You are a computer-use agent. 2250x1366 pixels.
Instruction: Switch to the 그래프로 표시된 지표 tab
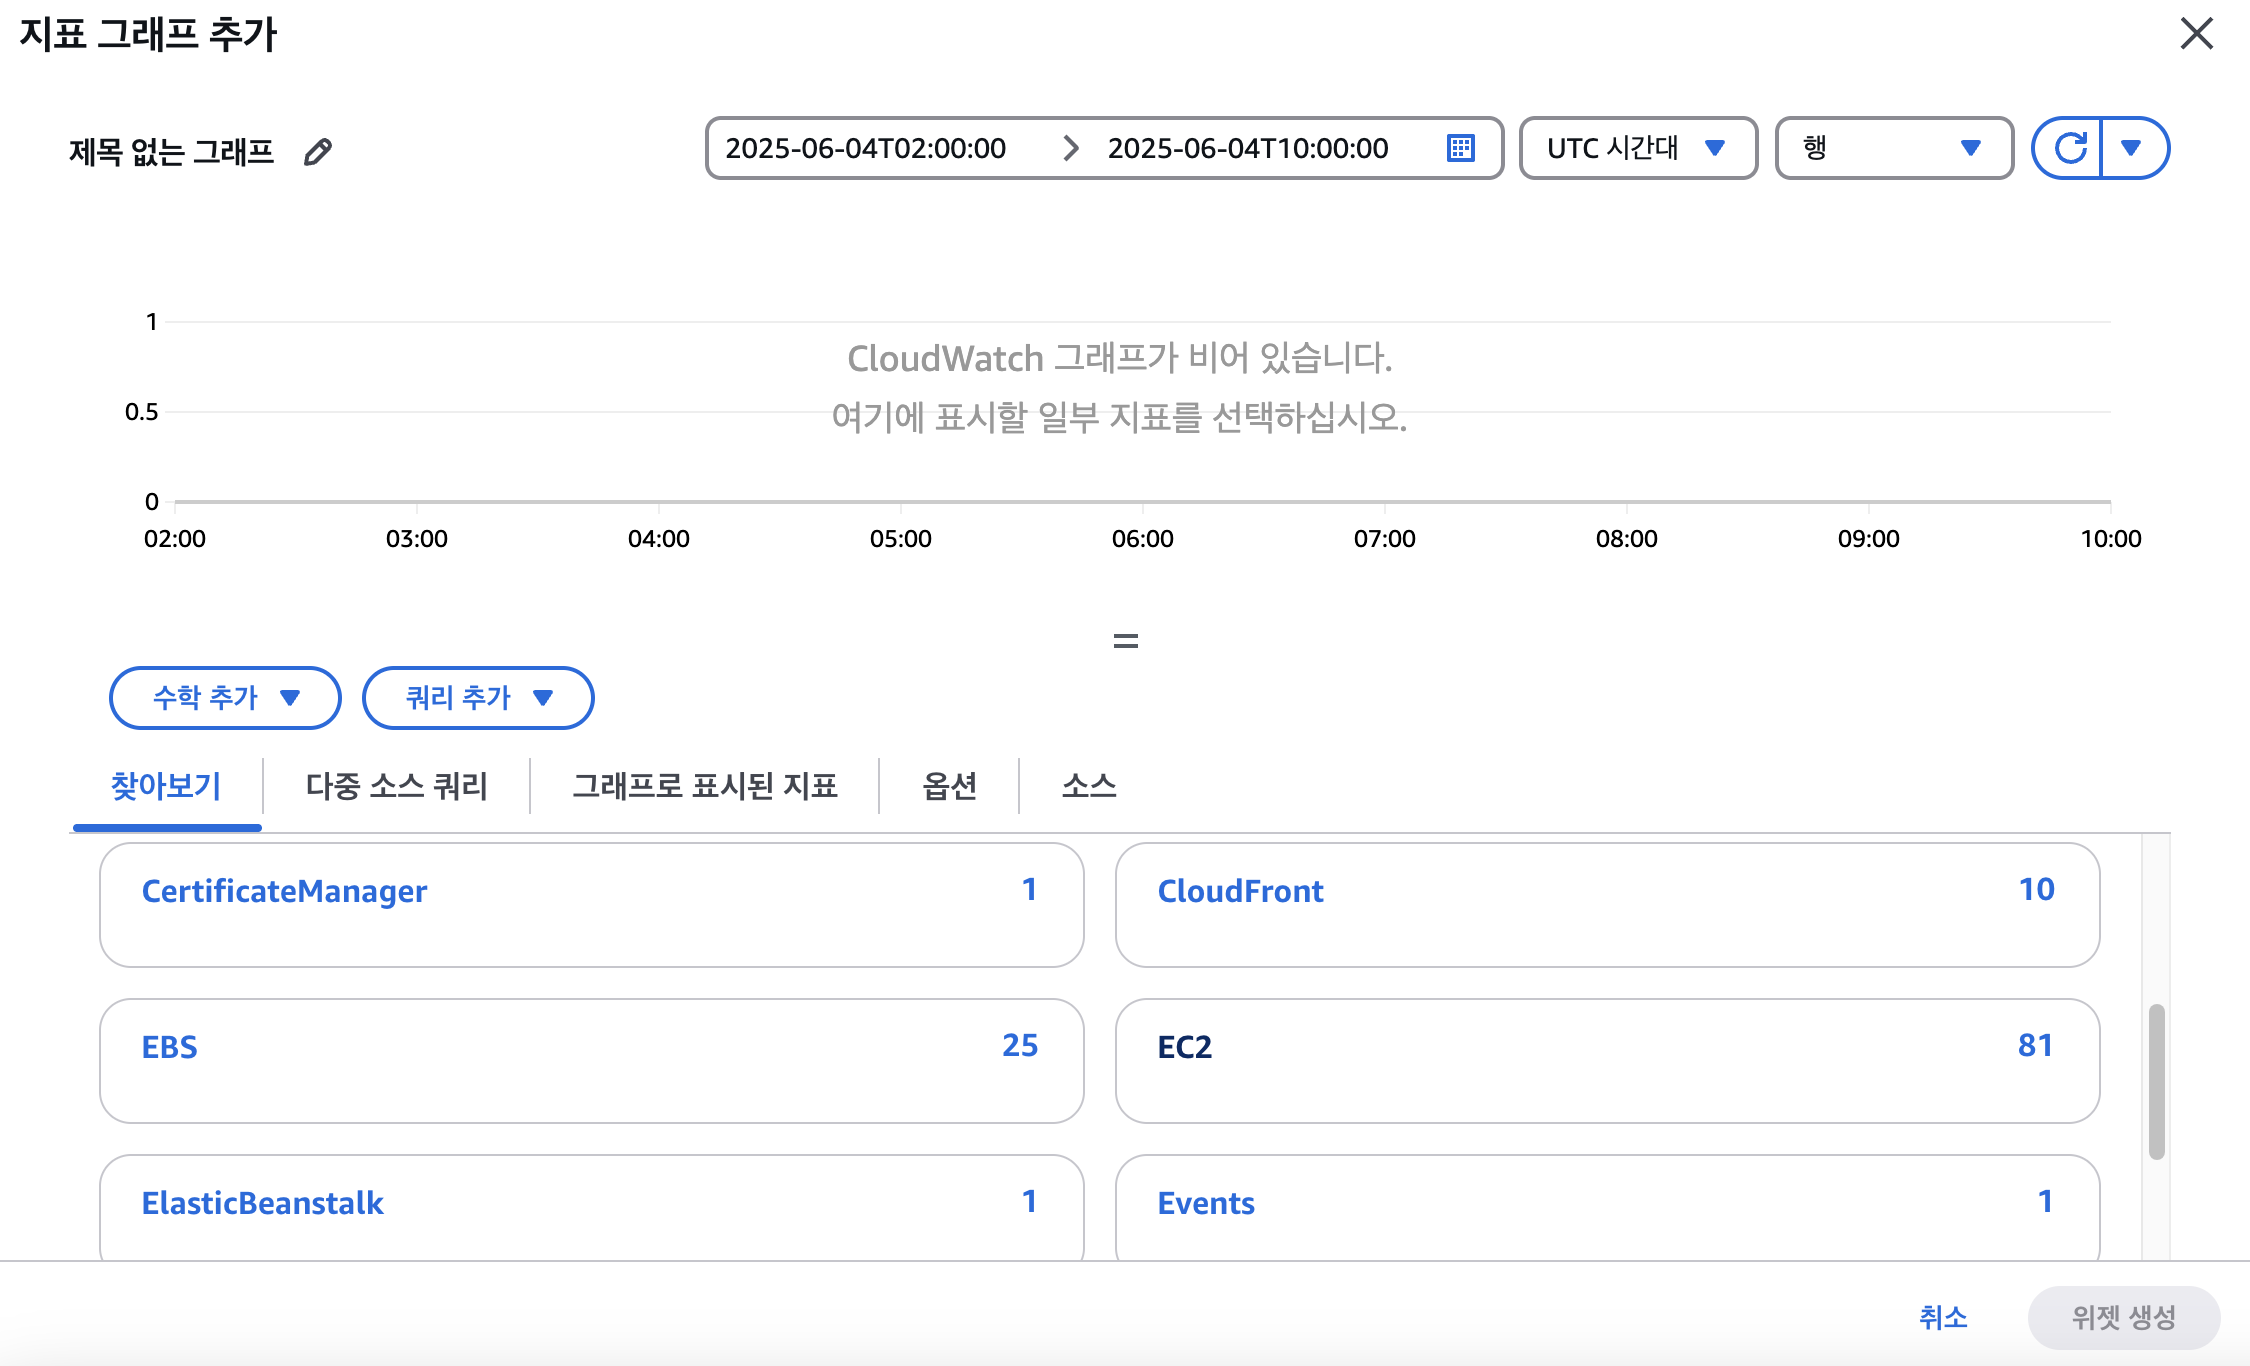point(704,786)
